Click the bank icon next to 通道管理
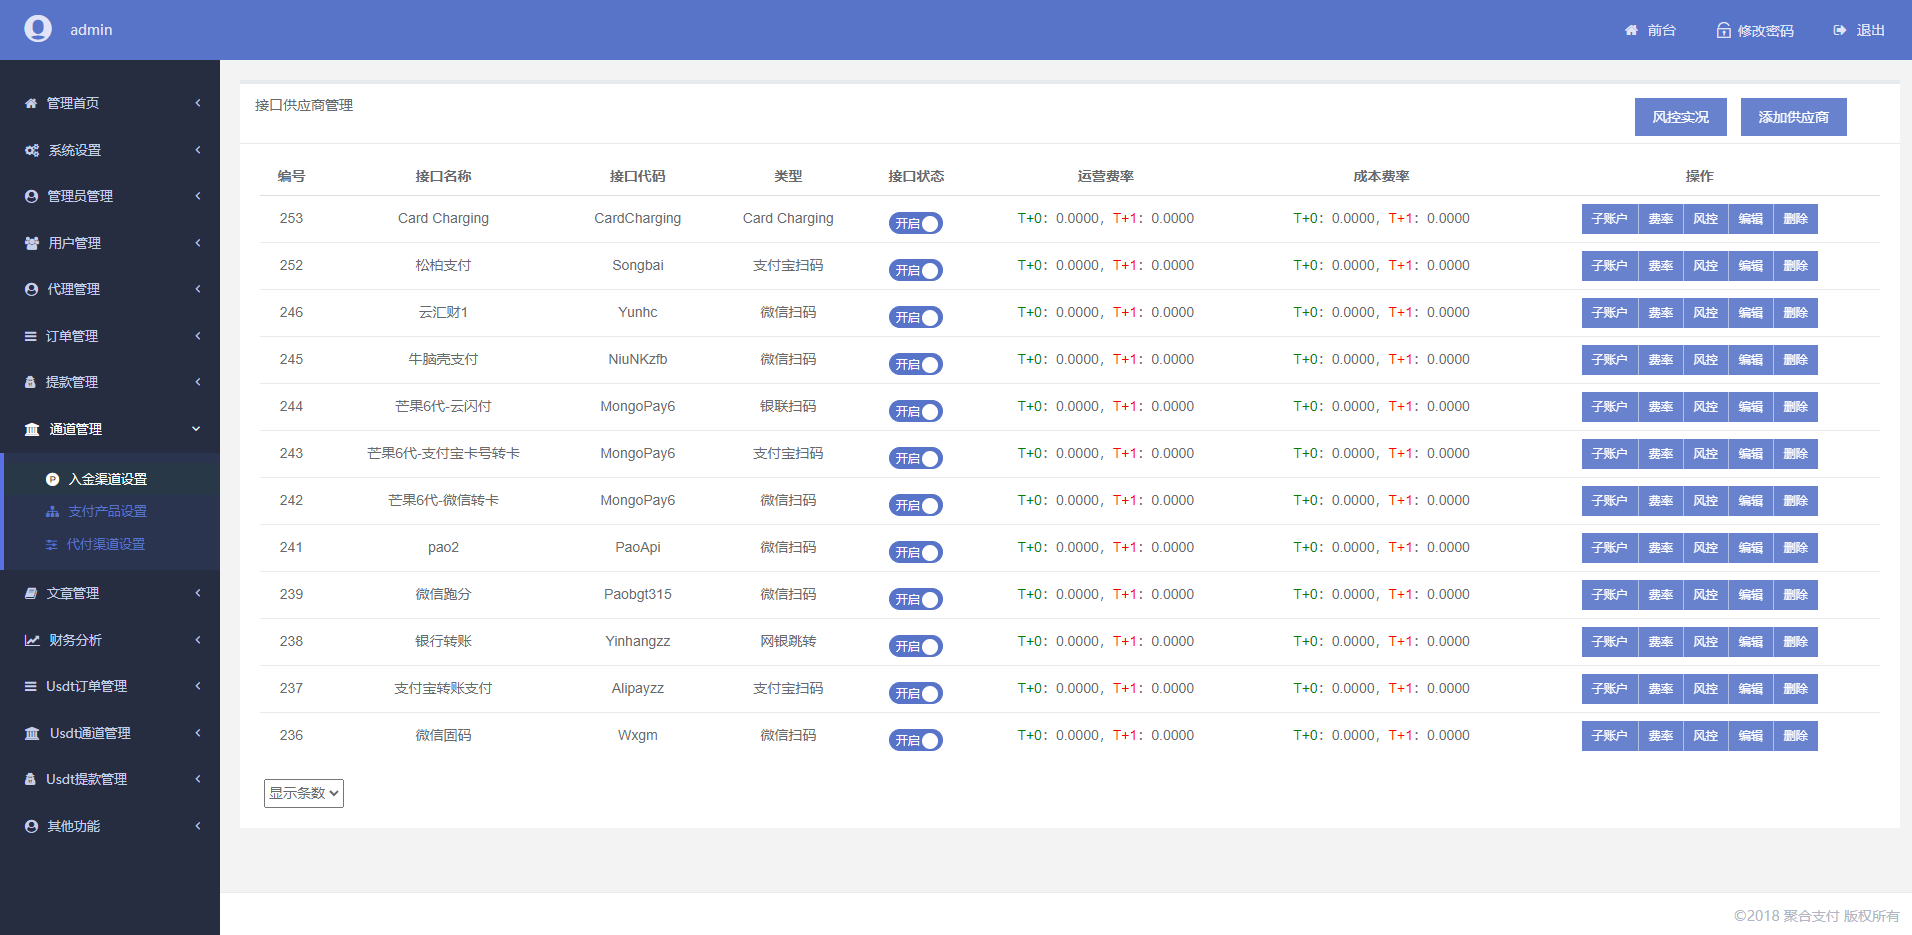 (32, 429)
